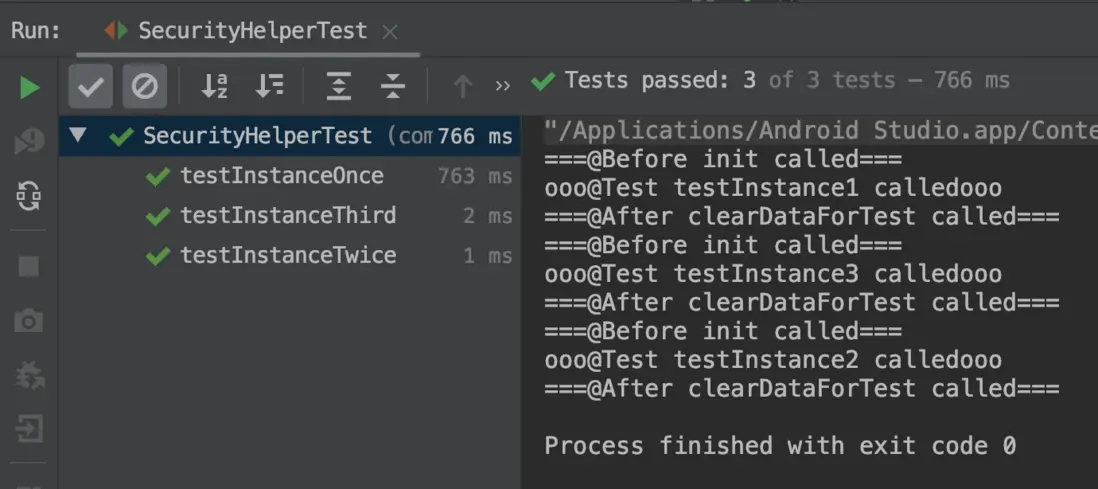Click the green Run tests button

[x=29, y=88]
